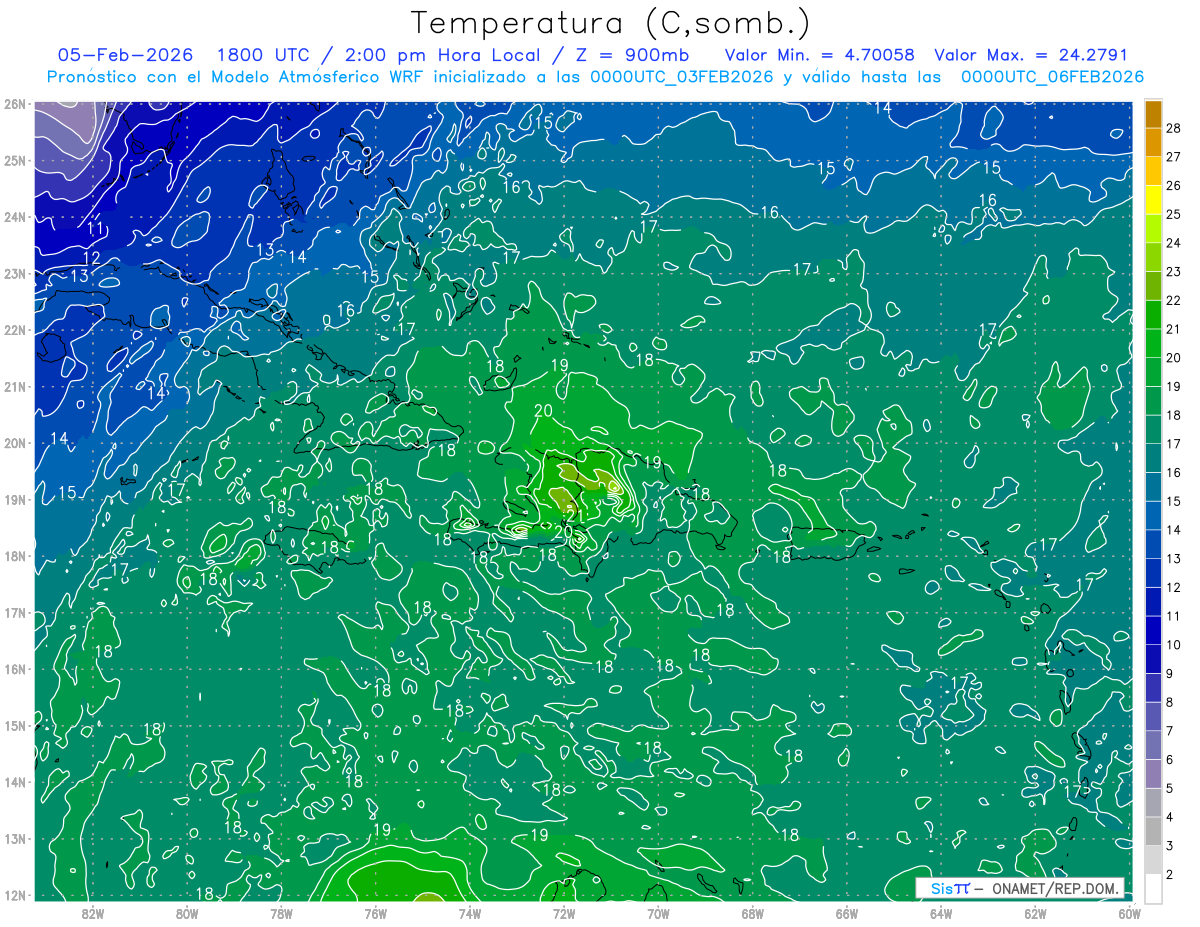Click the longitude axis label '74W'
The width and height of the screenshot is (1200, 927).
click(x=470, y=913)
